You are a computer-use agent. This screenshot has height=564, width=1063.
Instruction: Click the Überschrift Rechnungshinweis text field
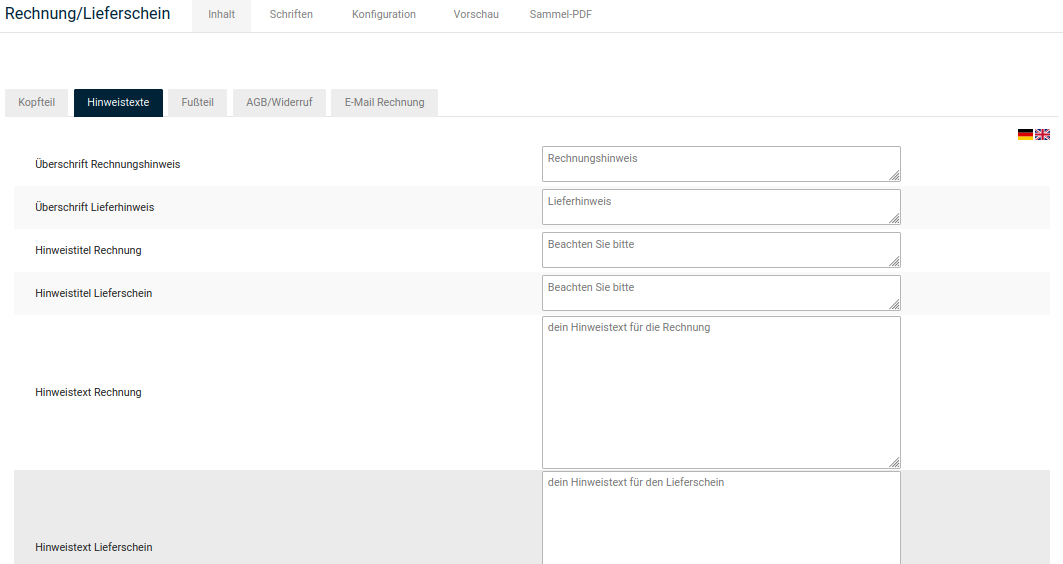click(720, 164)
